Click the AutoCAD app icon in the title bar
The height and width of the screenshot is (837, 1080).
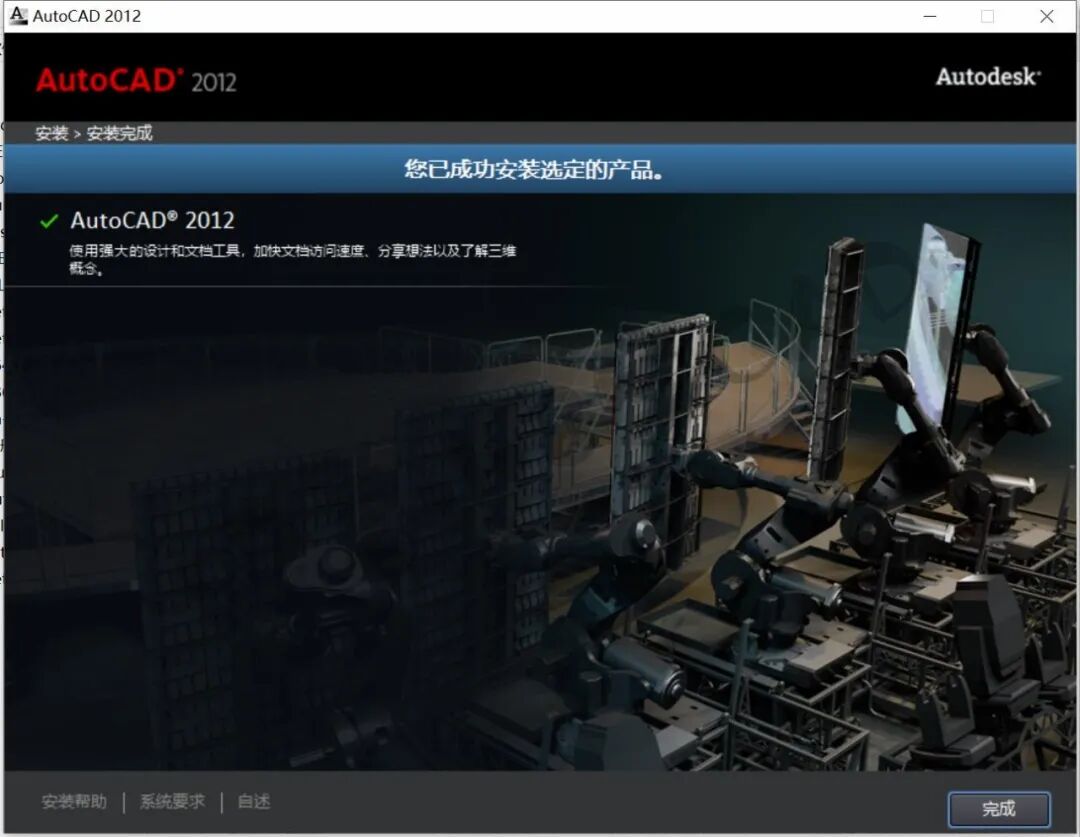(18, 15)
